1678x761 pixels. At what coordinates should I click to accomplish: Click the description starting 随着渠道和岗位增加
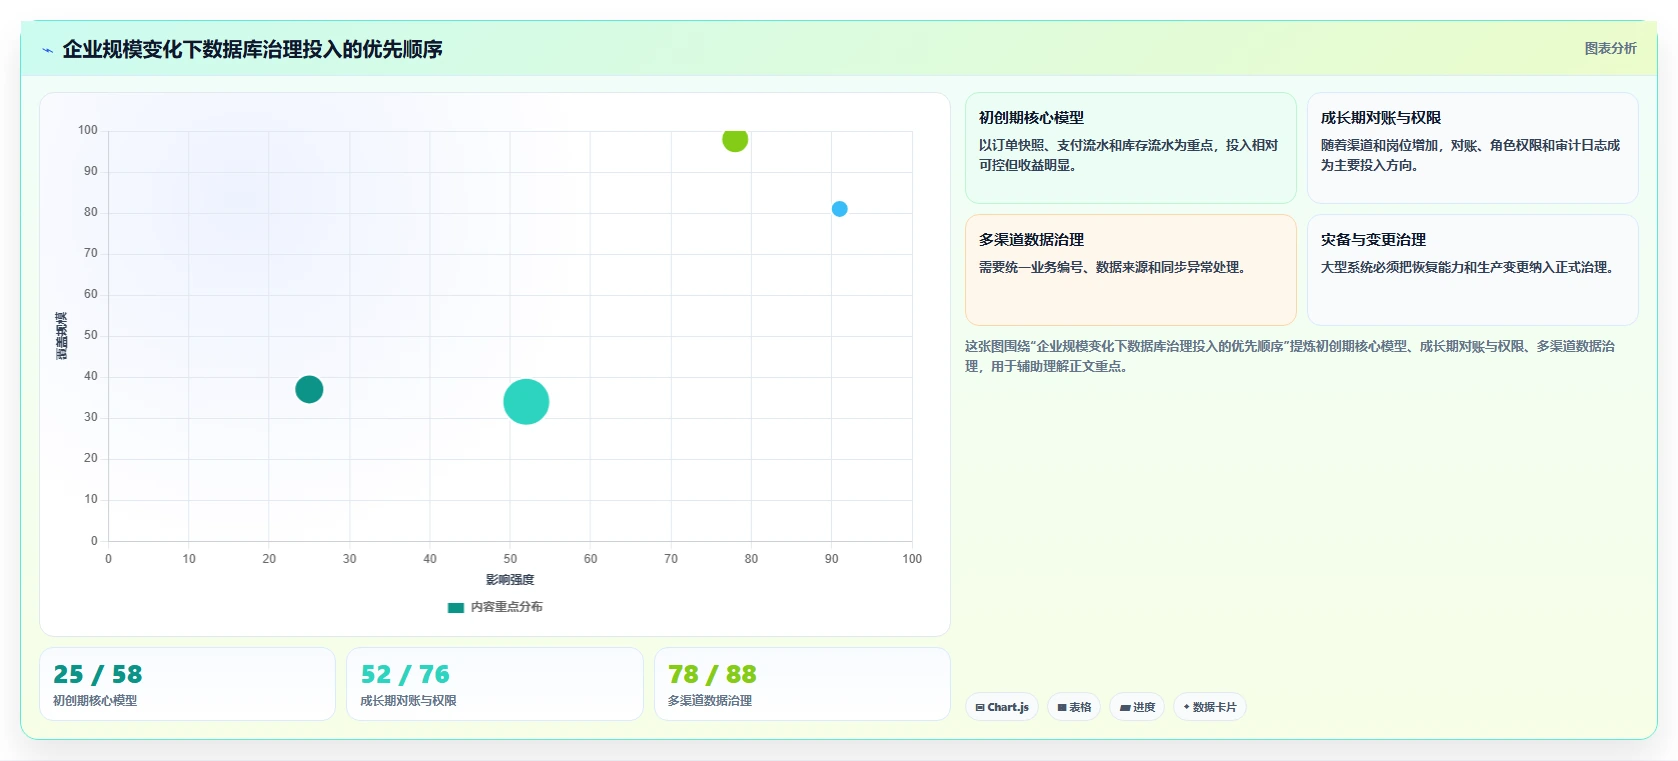[x=1470, y=155]
